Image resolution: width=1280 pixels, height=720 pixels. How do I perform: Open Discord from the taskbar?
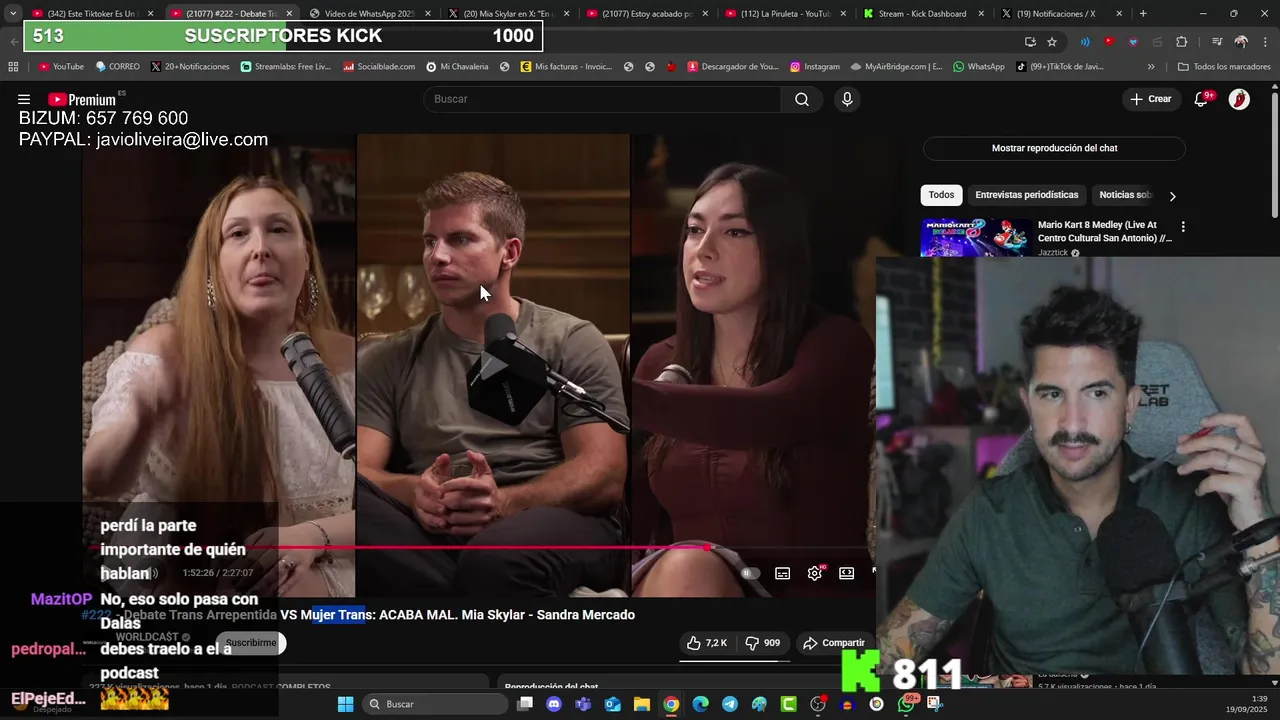coord(554,704)
